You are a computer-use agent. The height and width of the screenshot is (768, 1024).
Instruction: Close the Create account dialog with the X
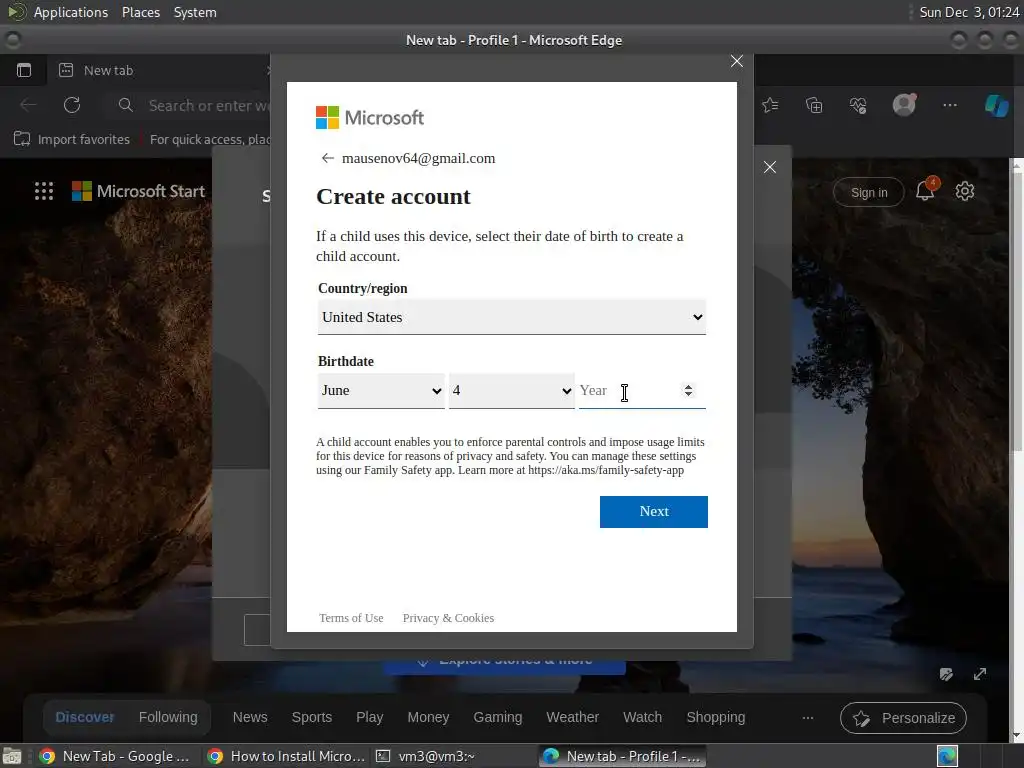click(737, 61)
